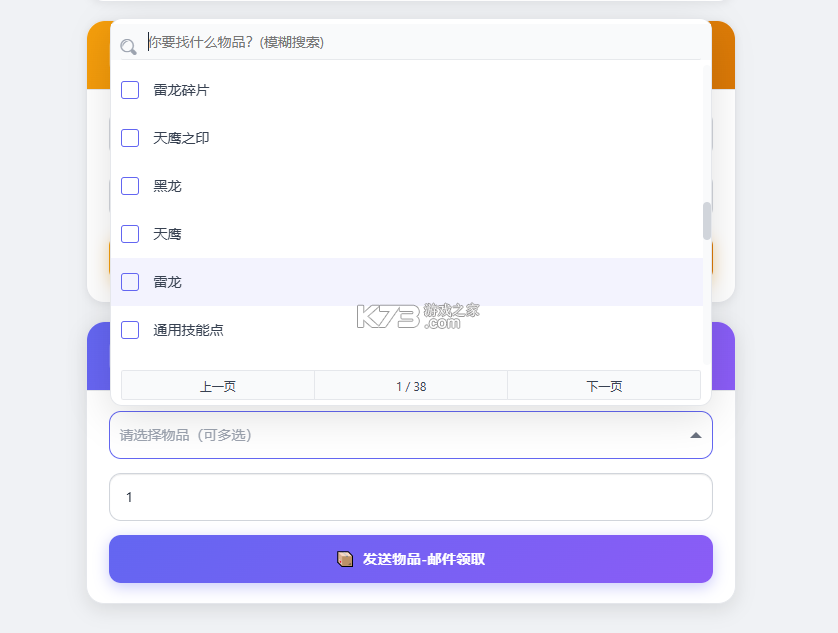
Task: Click the 雷龙碎片 item label
Action: 181,90
